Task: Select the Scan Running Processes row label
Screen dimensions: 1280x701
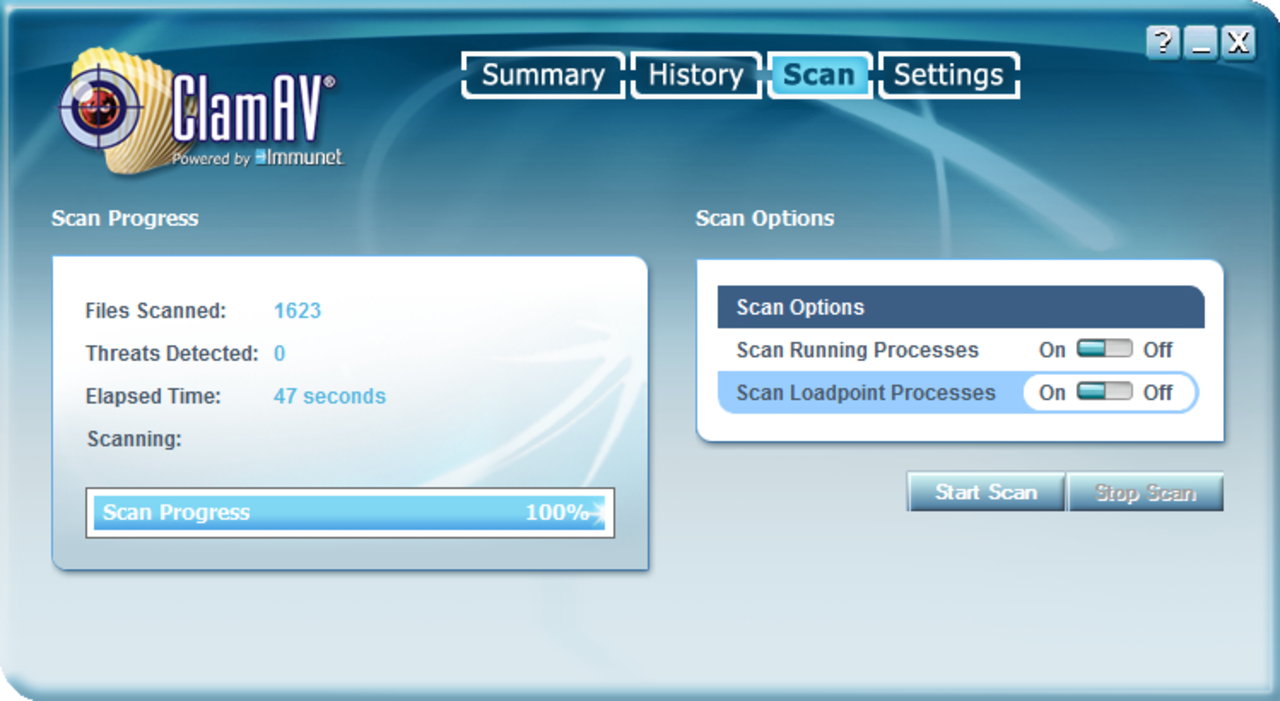Action: pos(858,350)
